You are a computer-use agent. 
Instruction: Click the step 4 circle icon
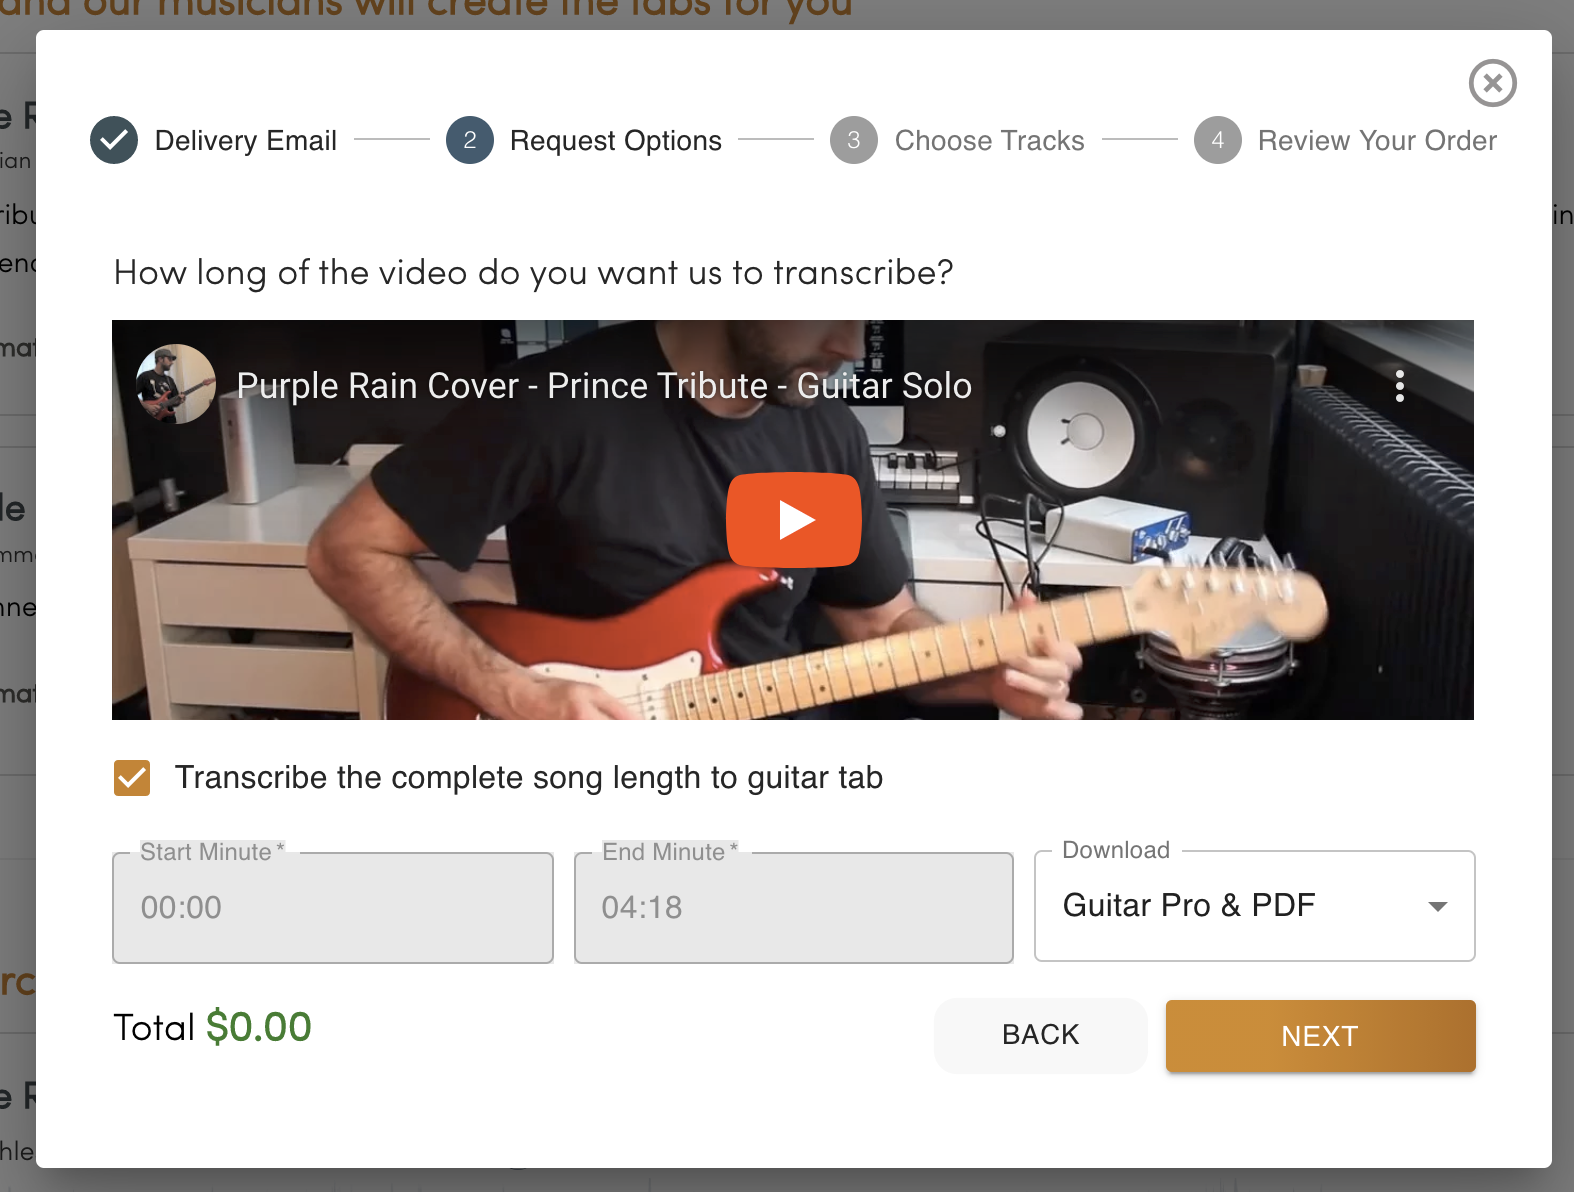(1218, 140)
